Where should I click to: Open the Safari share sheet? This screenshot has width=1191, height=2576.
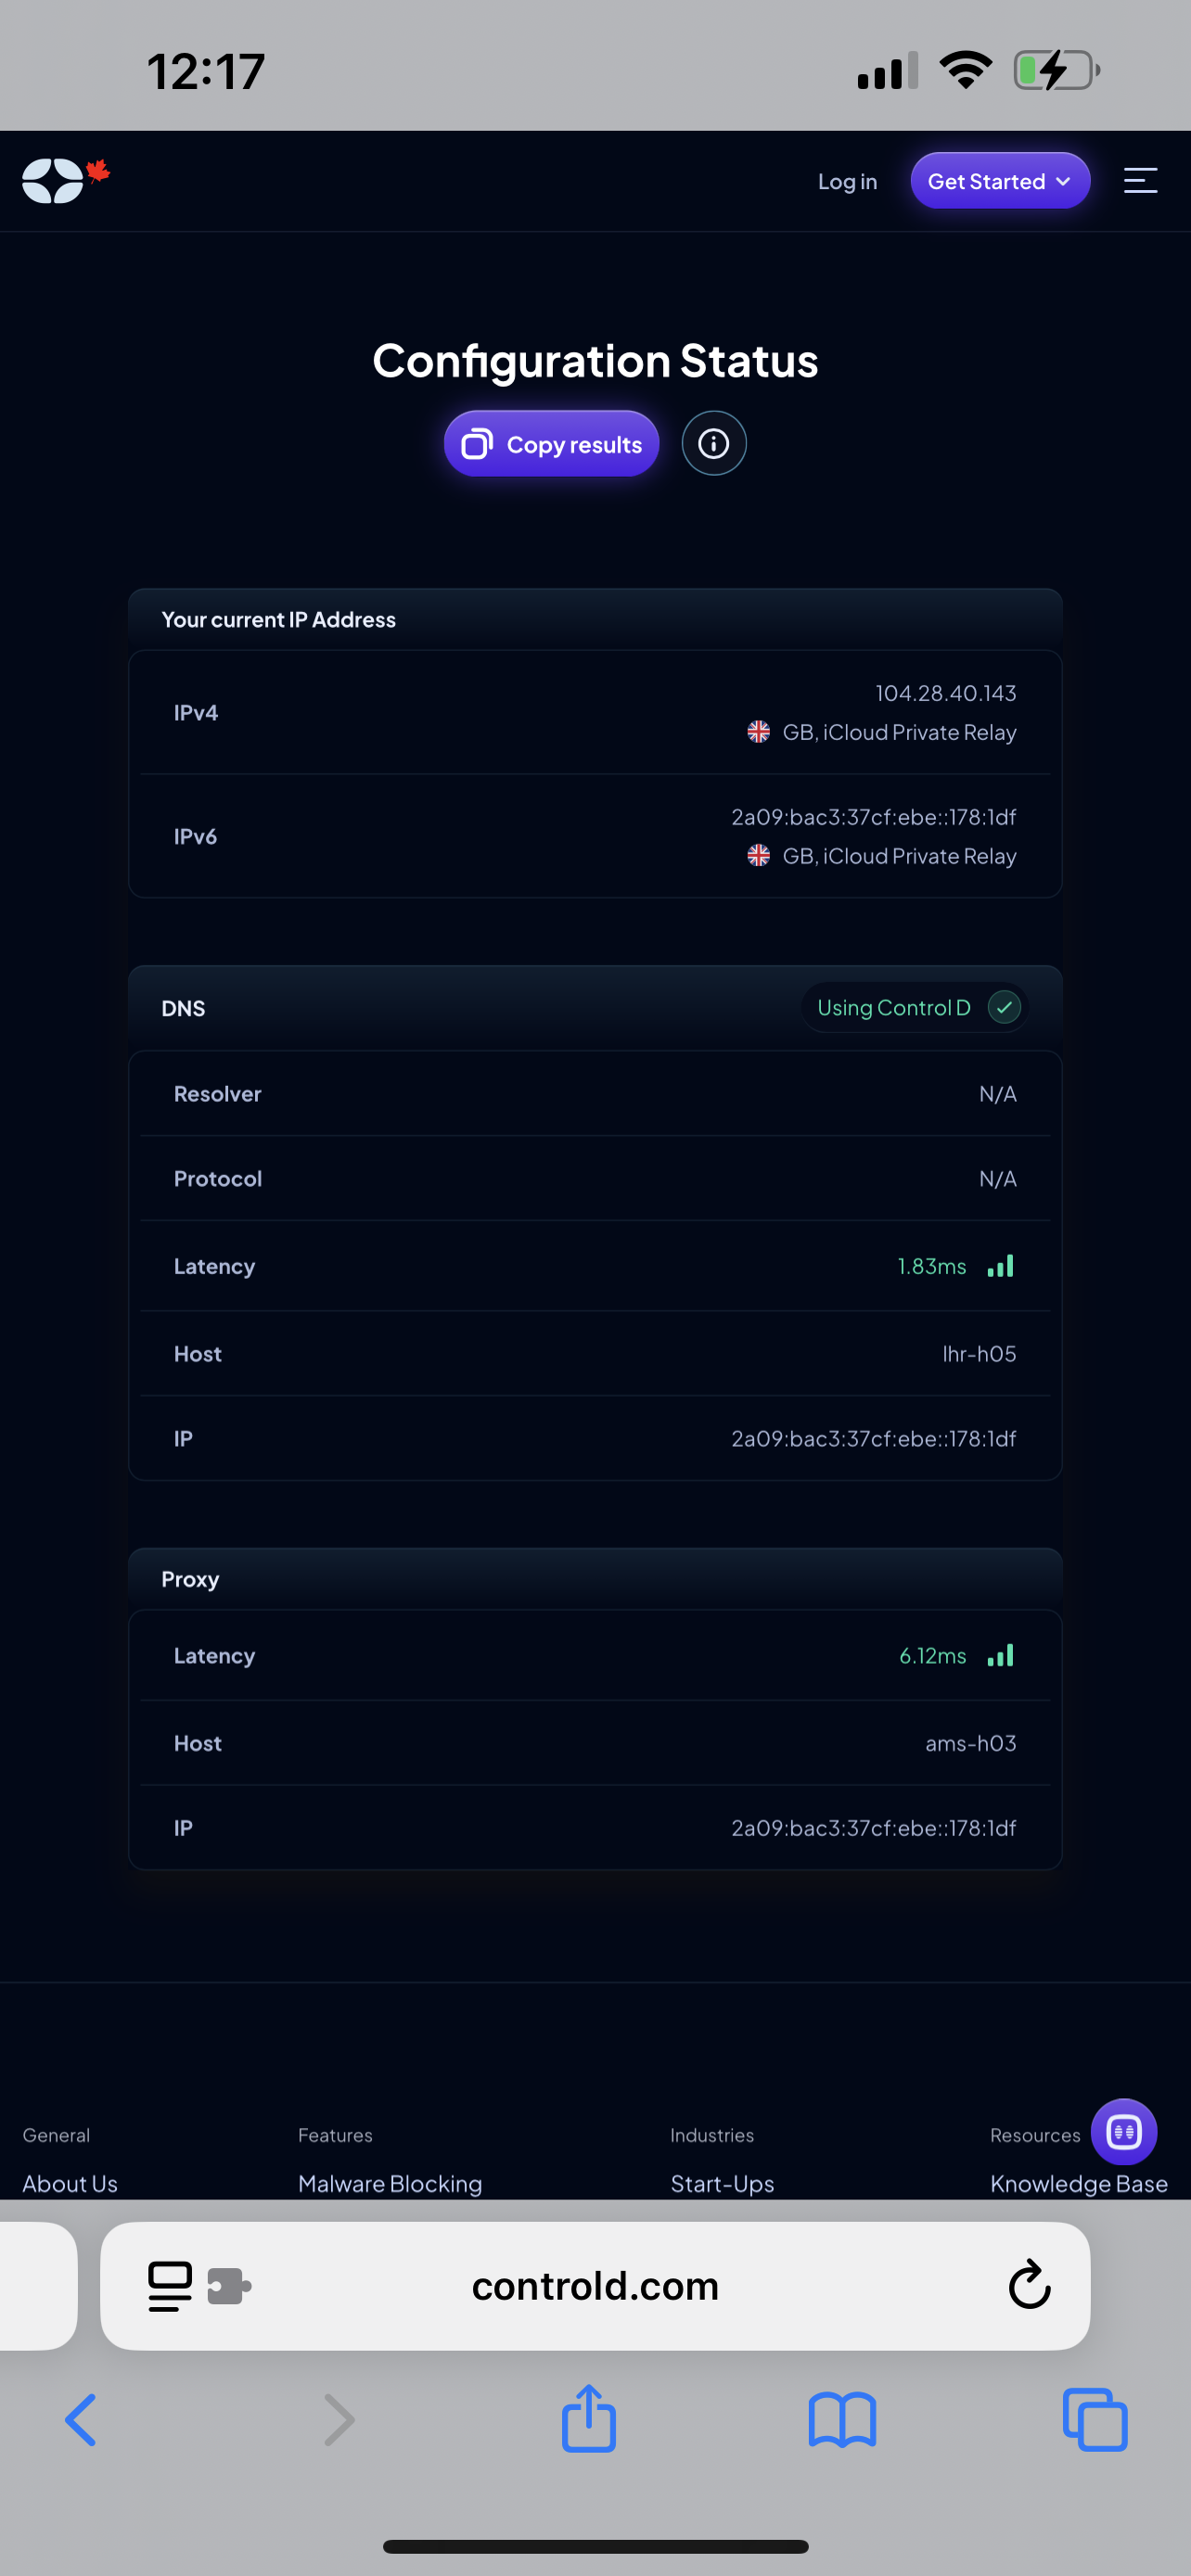point(589,2418)
